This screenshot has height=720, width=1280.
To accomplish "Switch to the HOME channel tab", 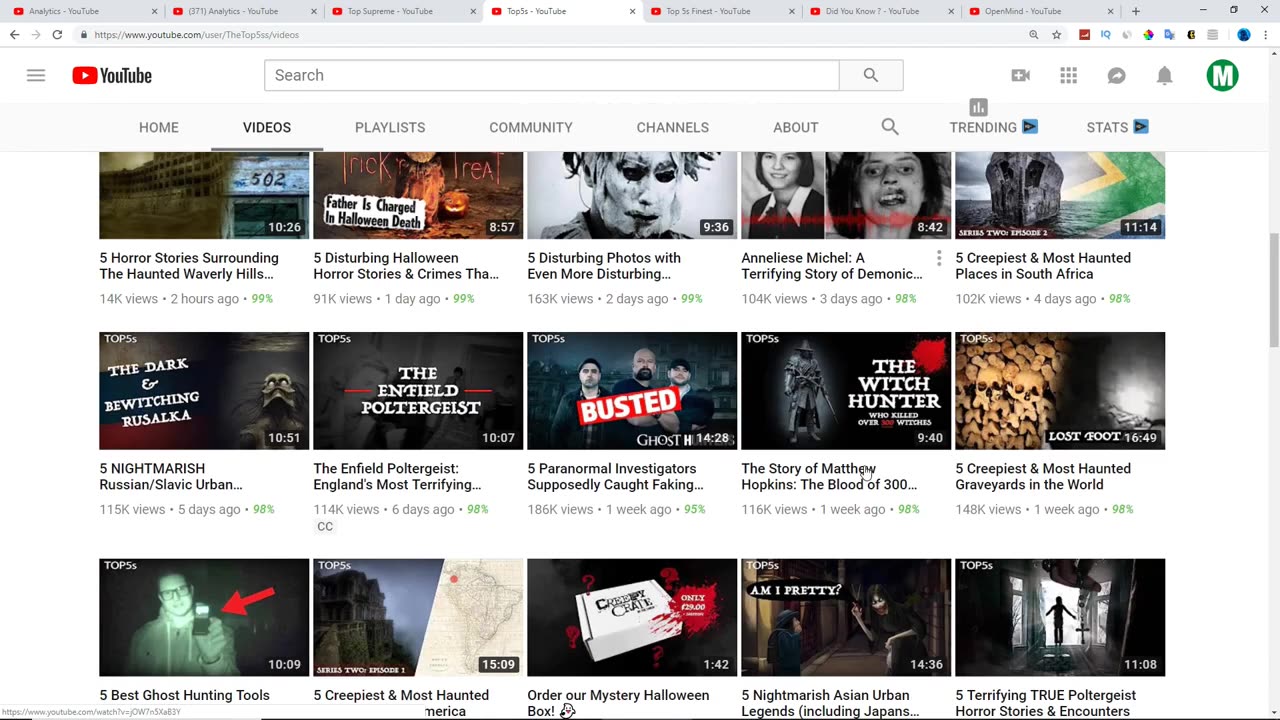I will [x=159, y=127].
